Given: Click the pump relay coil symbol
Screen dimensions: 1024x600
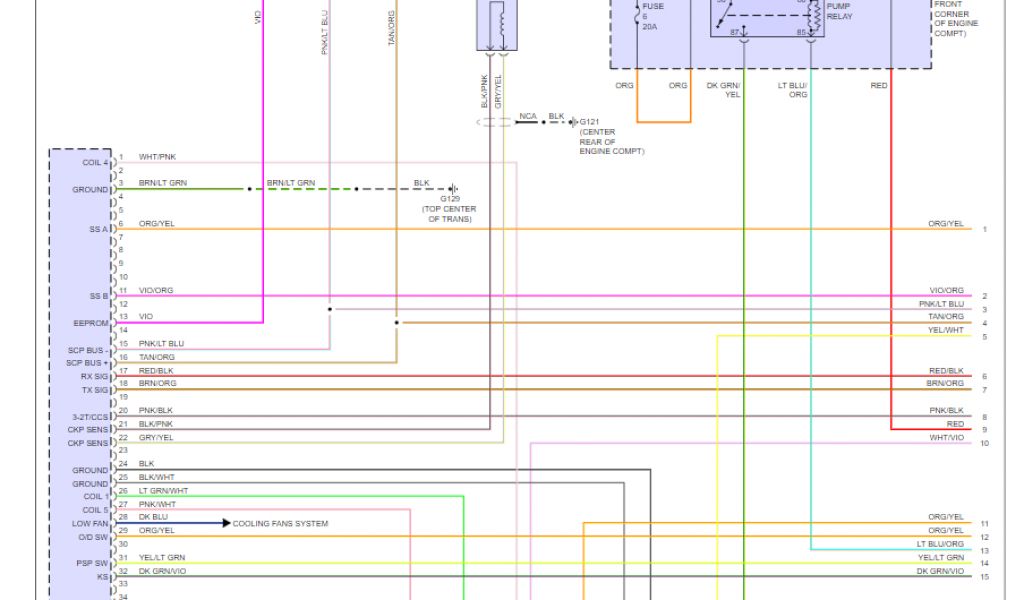Looking at the screenshot, I should pos(813,14).
